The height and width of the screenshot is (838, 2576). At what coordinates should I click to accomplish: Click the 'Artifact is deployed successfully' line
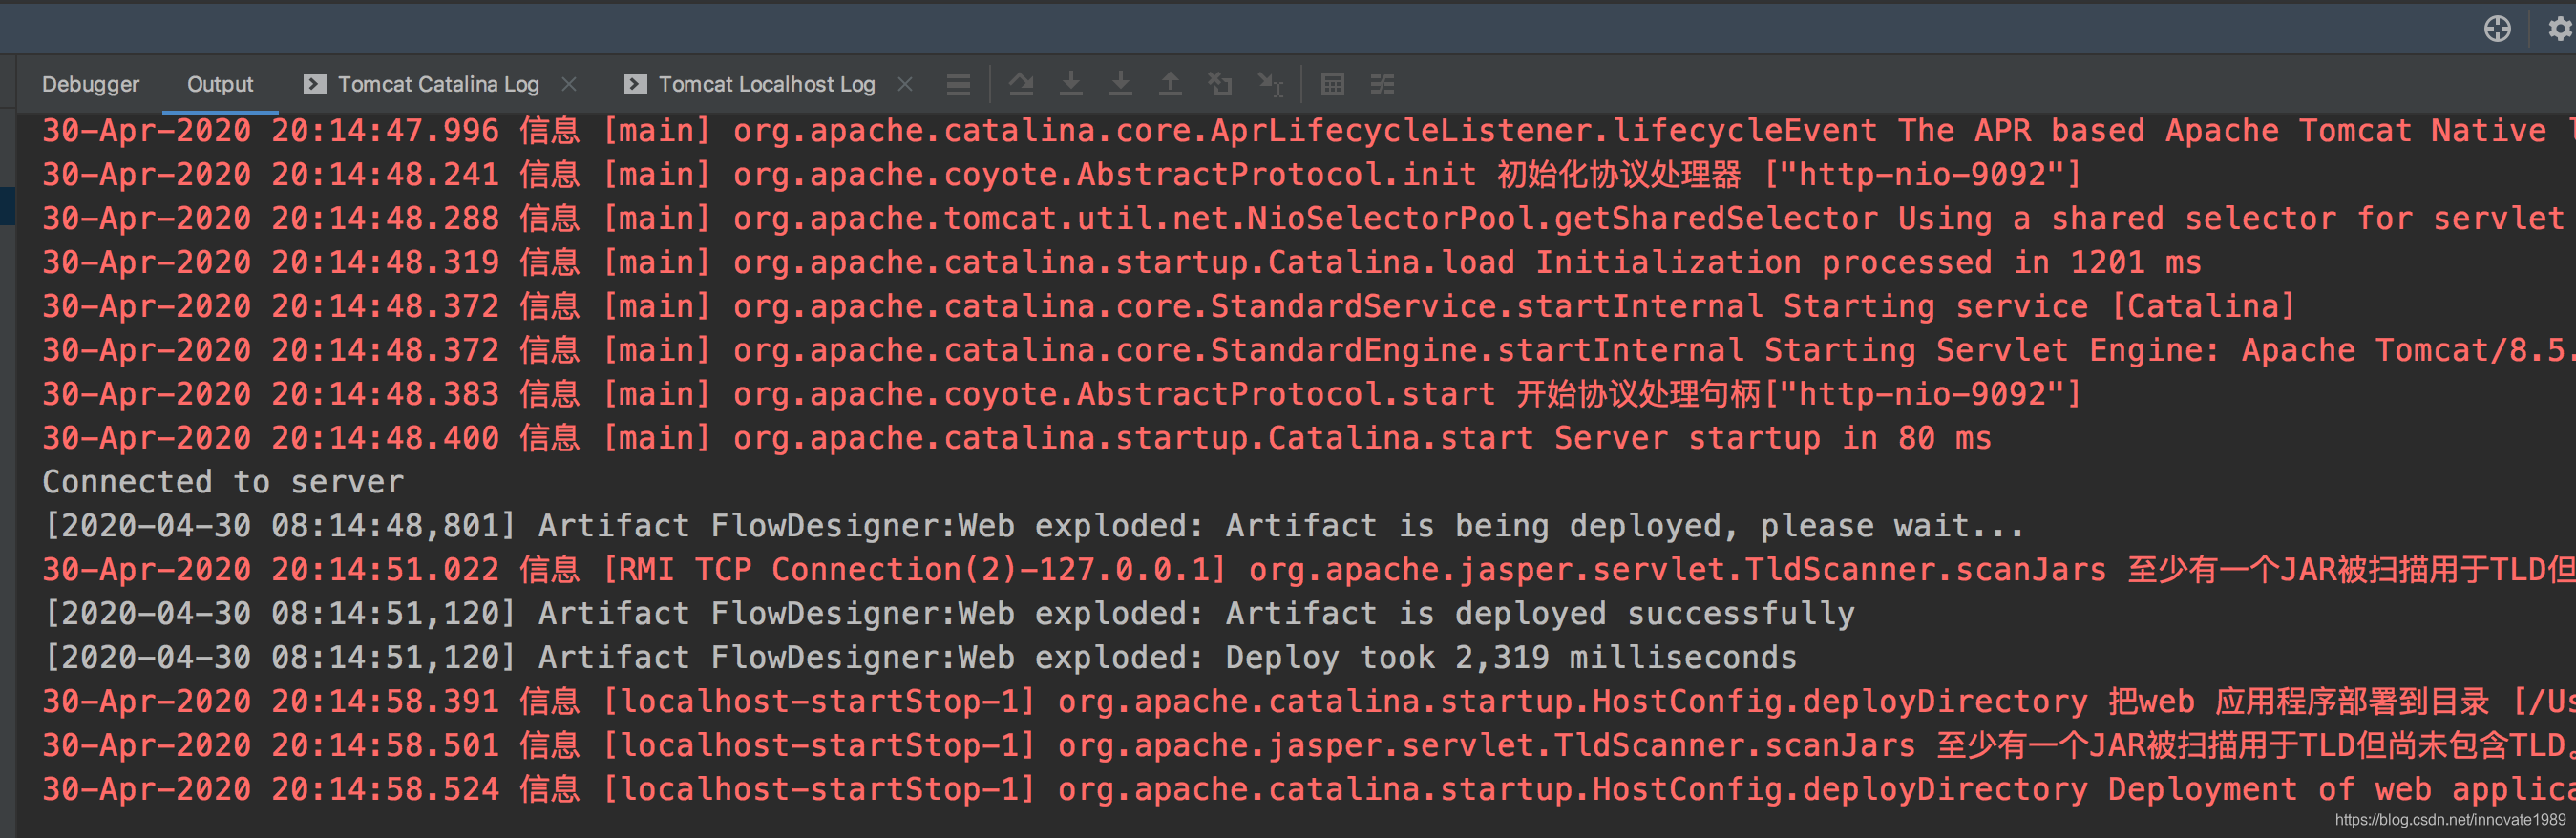pyautogui.click(x=949, y=613)
